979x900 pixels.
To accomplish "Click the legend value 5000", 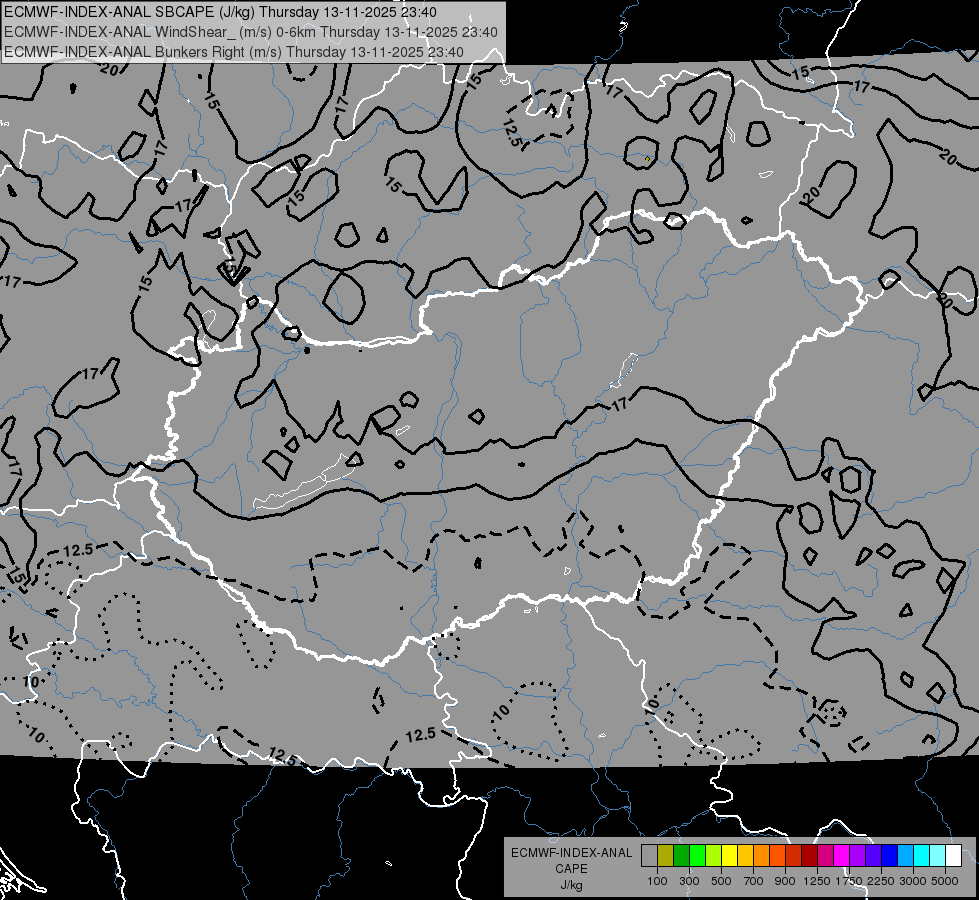I will pos(945,881).
